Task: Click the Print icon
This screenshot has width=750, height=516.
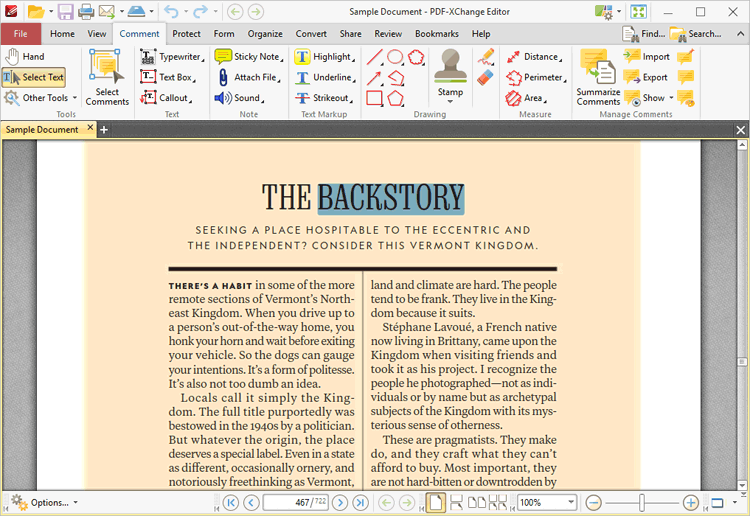Action: coord(86,11)
